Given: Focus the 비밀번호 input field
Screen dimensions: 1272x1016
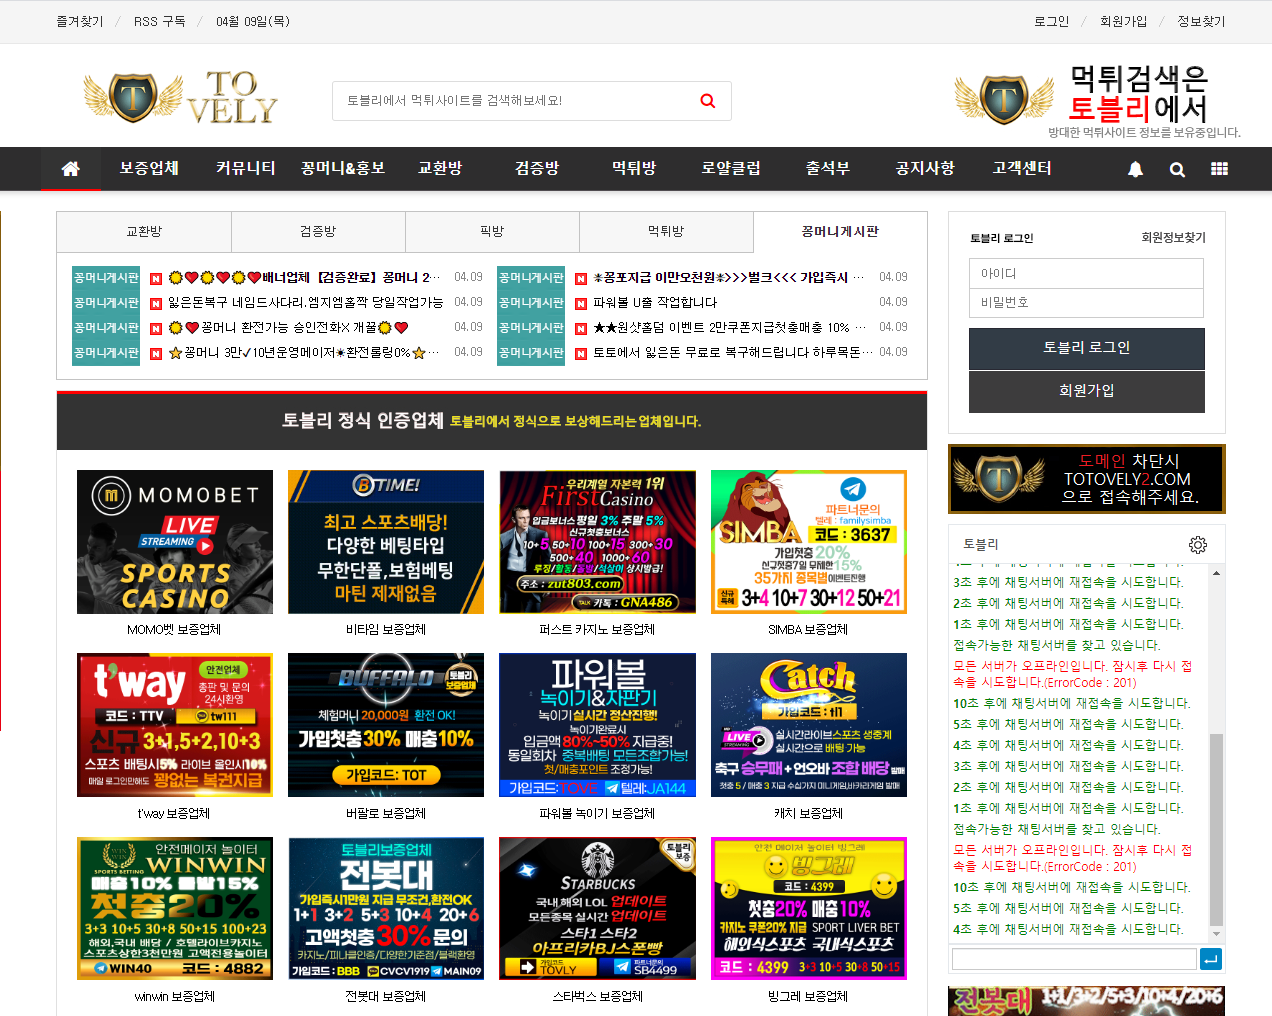Looking at the screenshot, I should pos(1086,303).
